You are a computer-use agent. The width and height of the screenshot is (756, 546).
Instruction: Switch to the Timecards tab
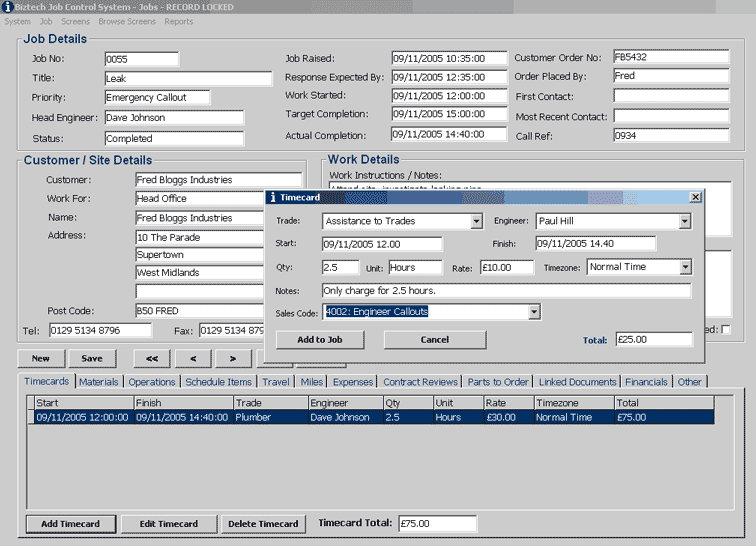point(47,381)
